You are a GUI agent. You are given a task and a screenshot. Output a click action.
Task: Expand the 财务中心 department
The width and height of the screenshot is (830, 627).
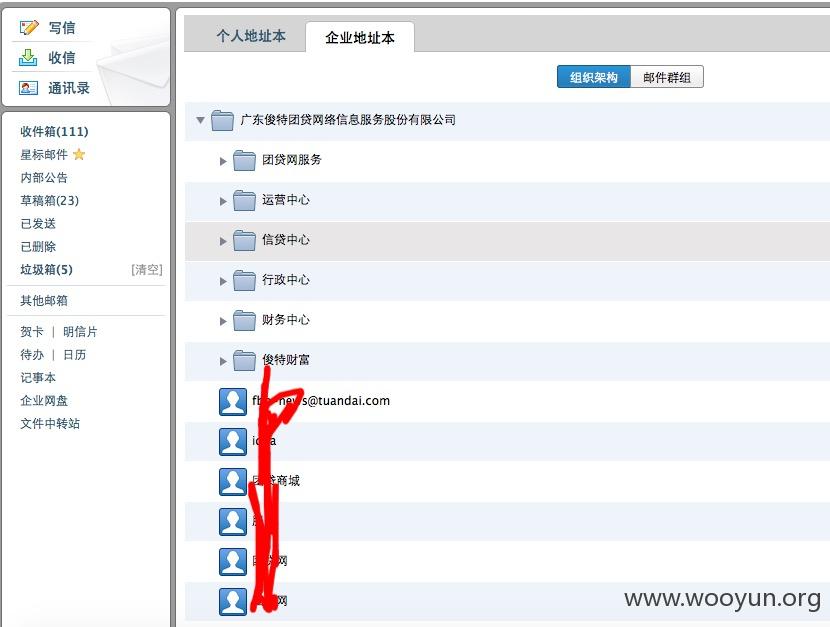(x=223, y=321)
